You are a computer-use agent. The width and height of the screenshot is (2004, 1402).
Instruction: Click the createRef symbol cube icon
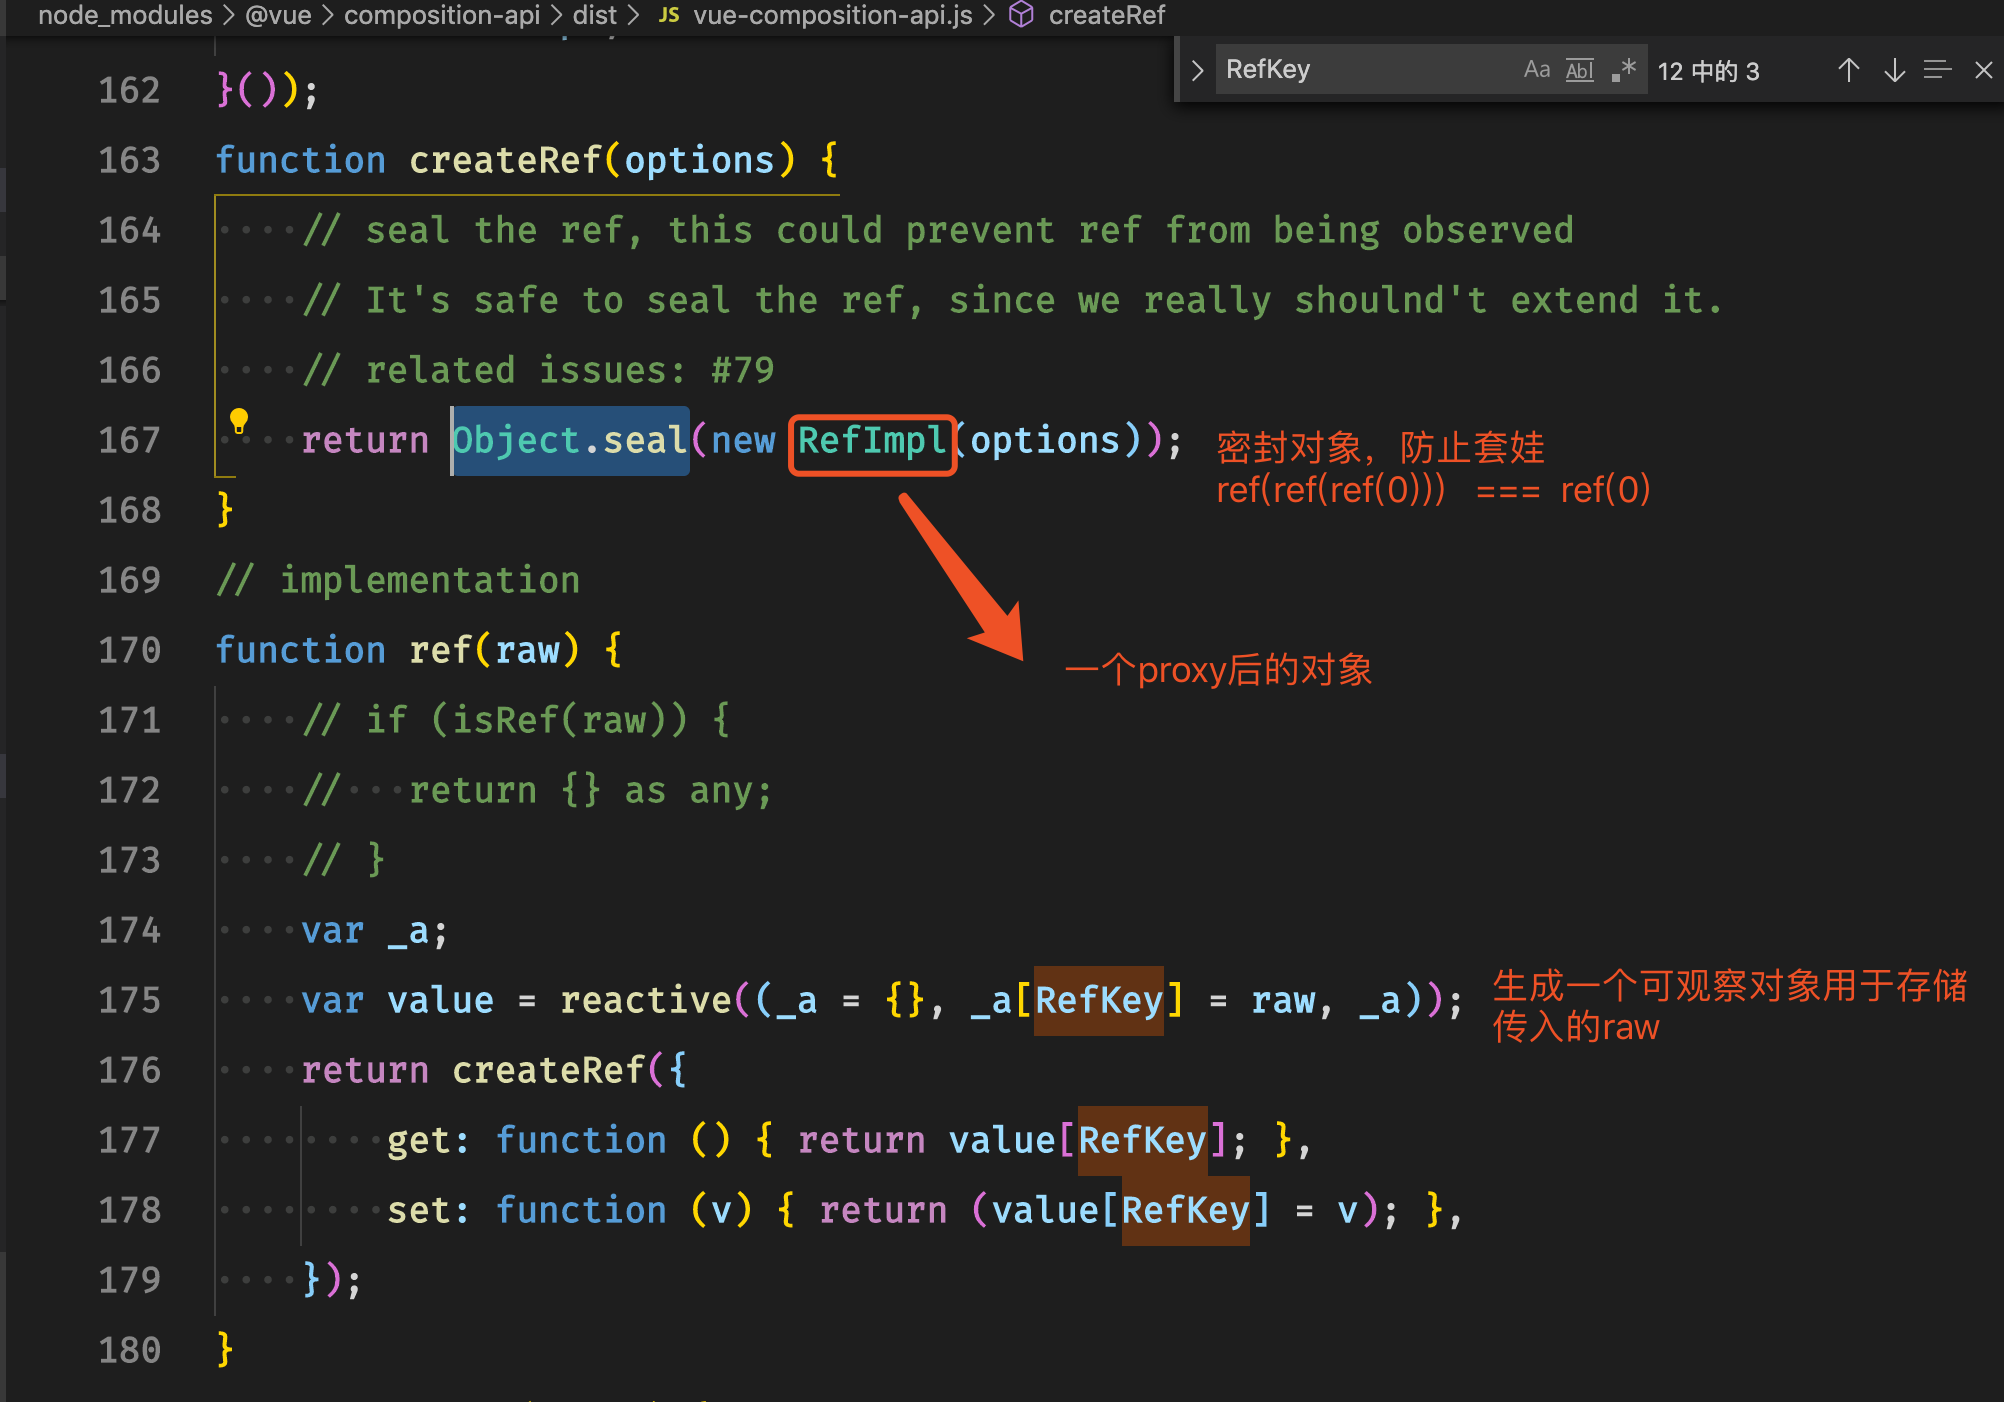(x=1021, y=15)
